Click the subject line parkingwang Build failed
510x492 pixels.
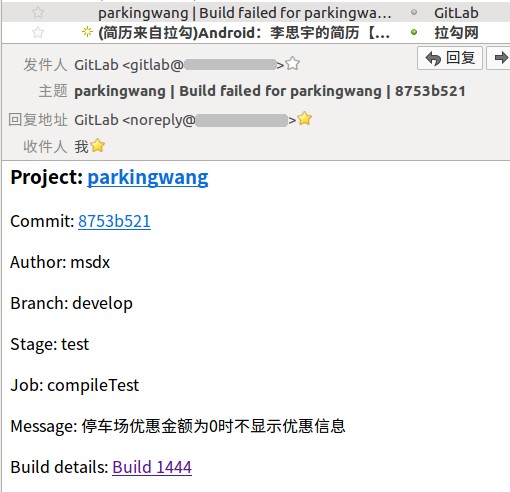pyautogui.click(x=270, y=91)
